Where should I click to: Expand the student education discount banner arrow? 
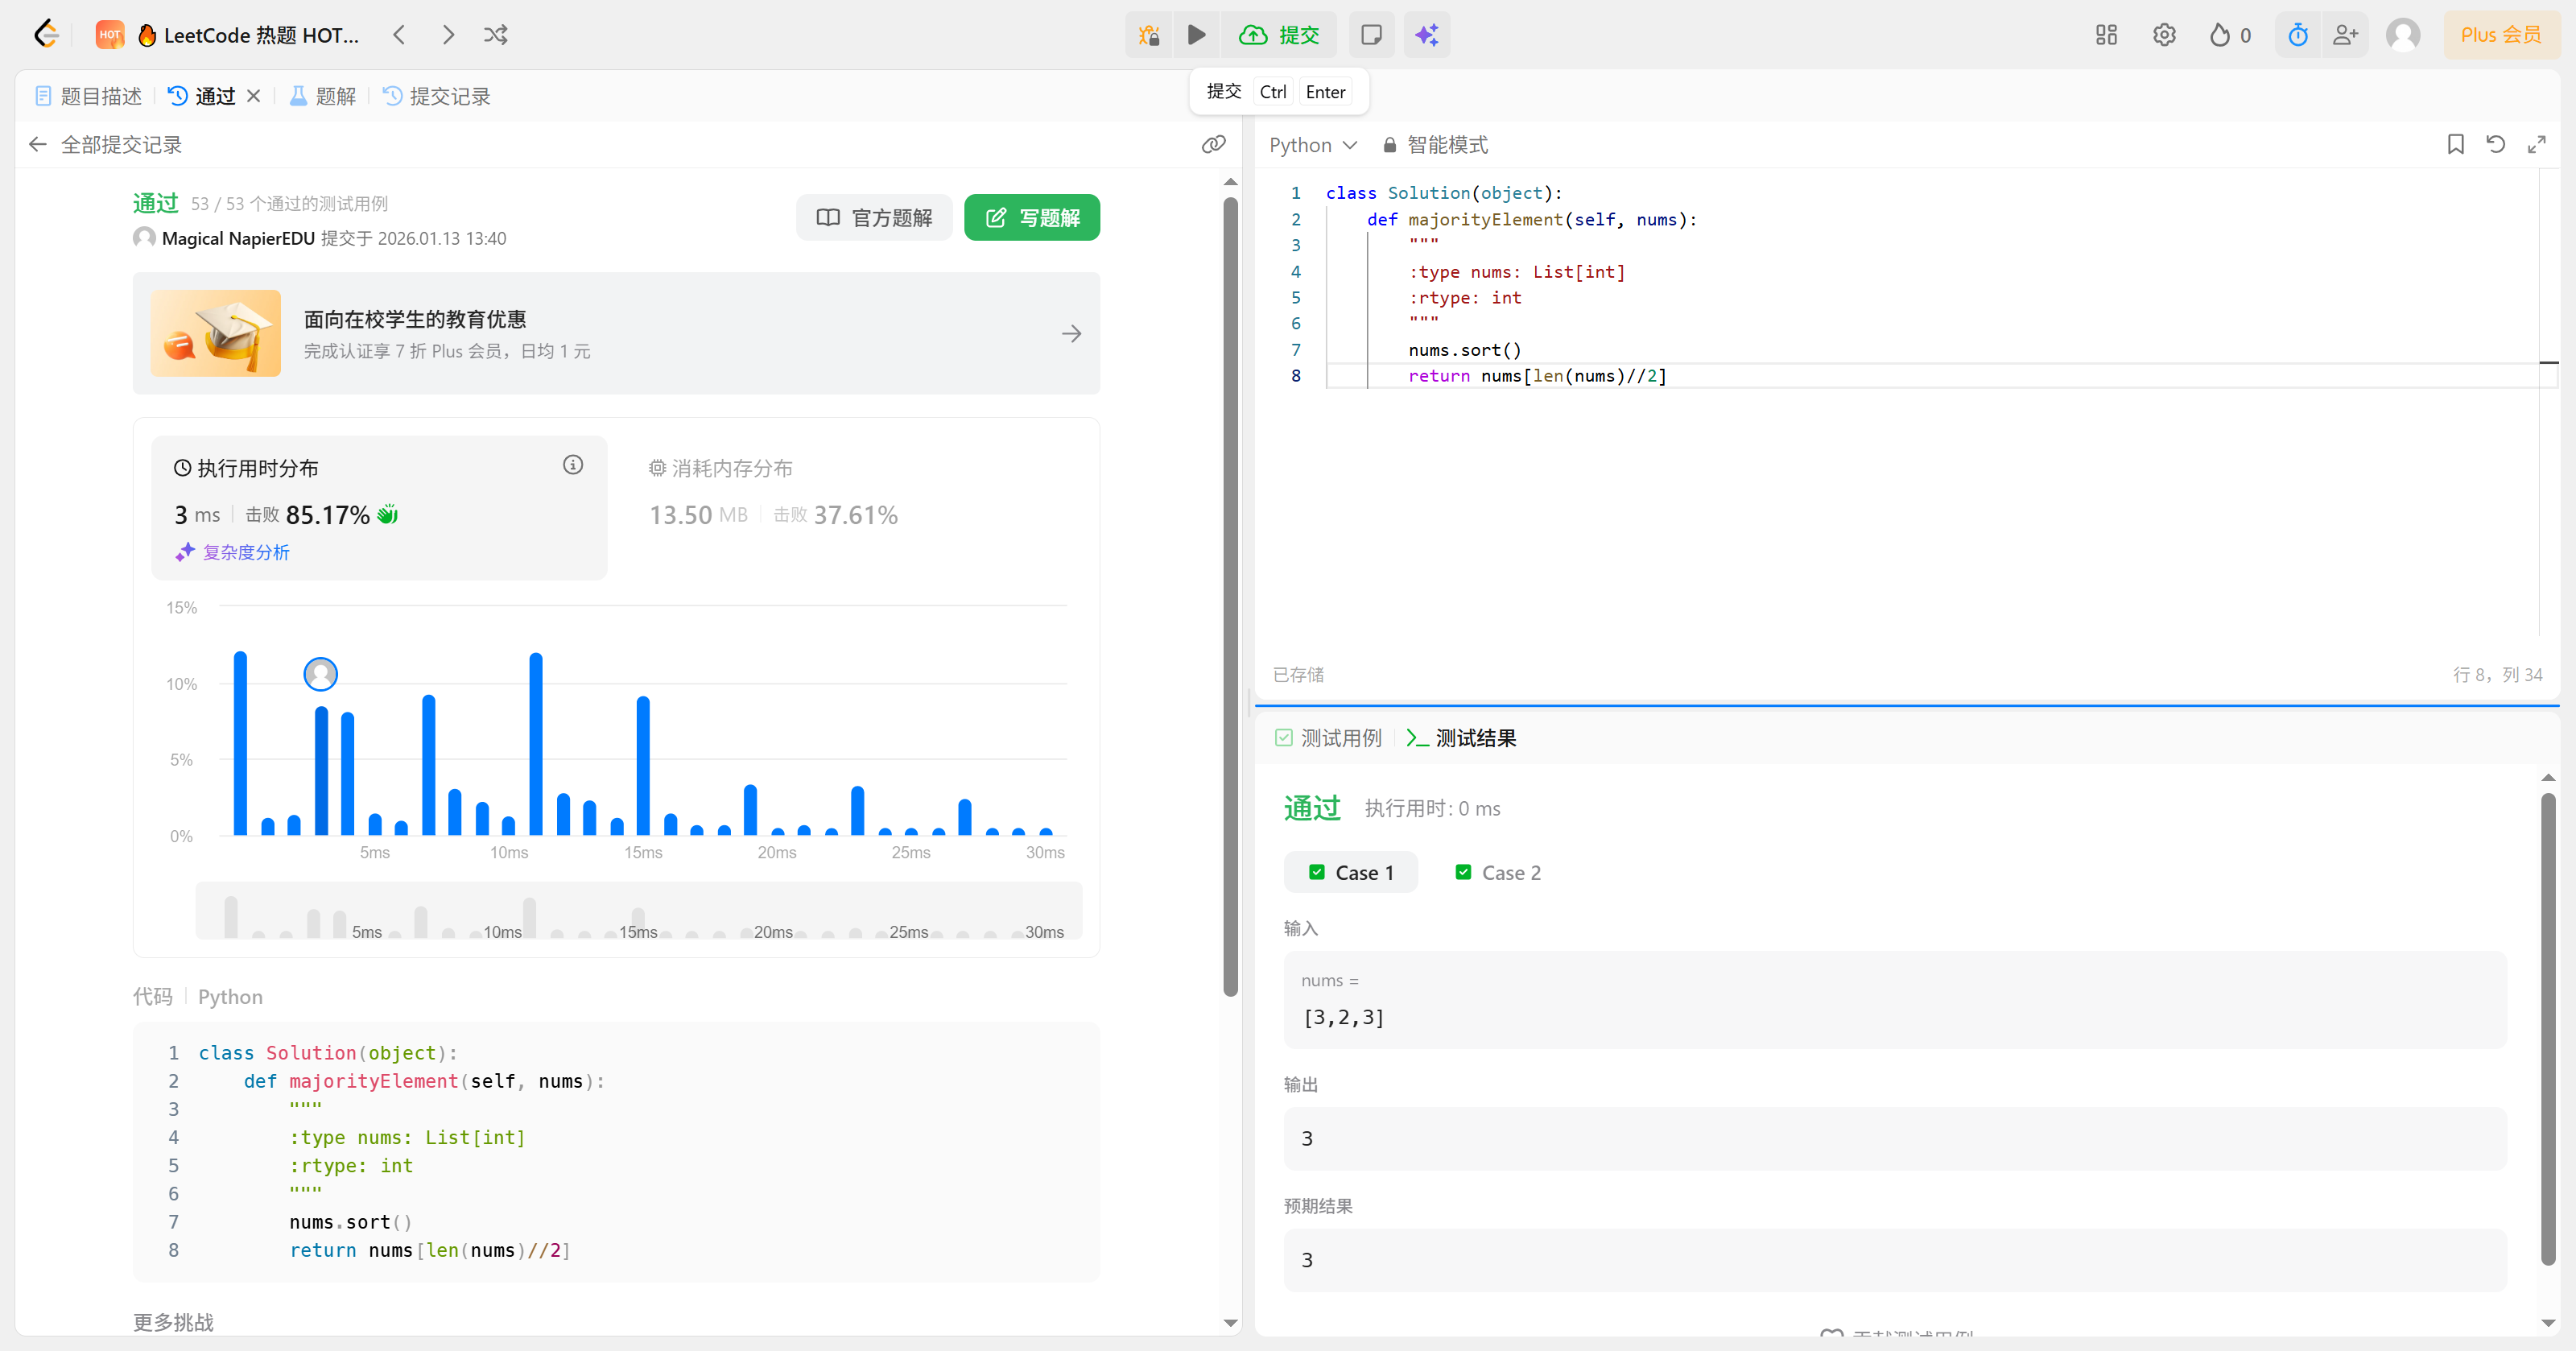point(1071,334)
